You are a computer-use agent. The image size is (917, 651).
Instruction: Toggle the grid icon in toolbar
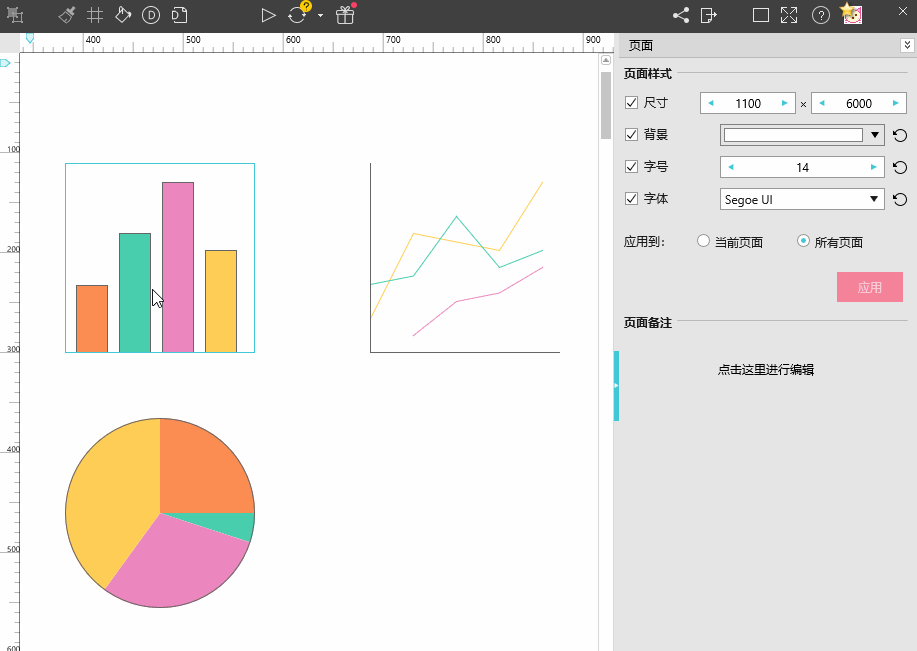95,15
